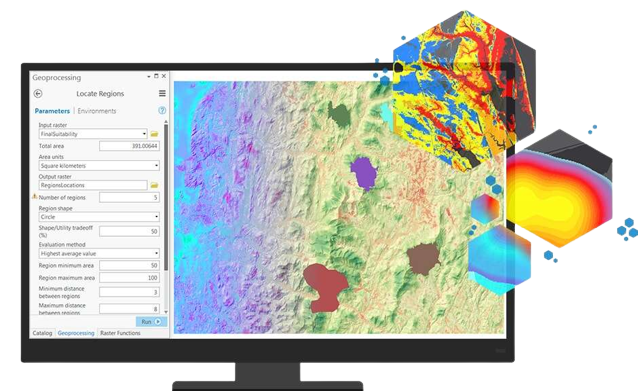This screenshot has width=638, height=391.
Task: Switch to the Environments tab
Action: coord(97,111)
